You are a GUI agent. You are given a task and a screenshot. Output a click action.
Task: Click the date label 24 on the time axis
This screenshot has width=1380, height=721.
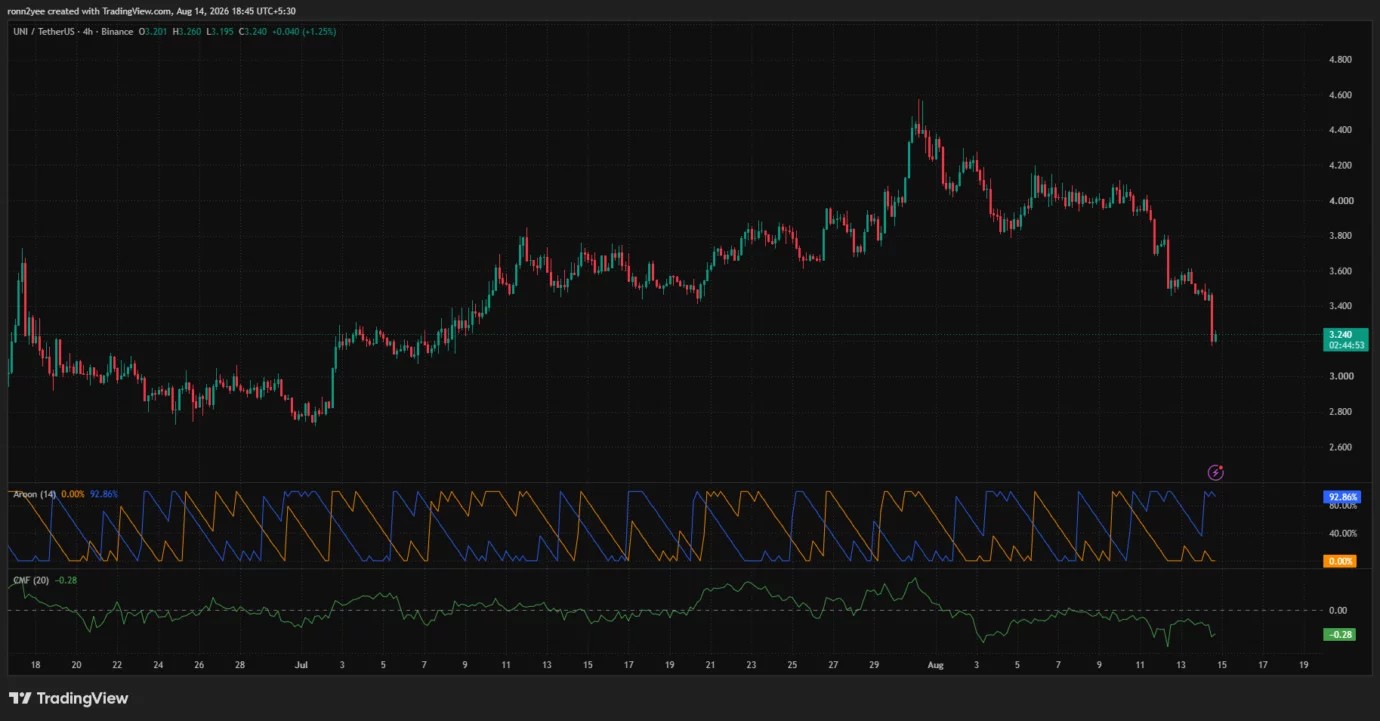coord(158,664)
